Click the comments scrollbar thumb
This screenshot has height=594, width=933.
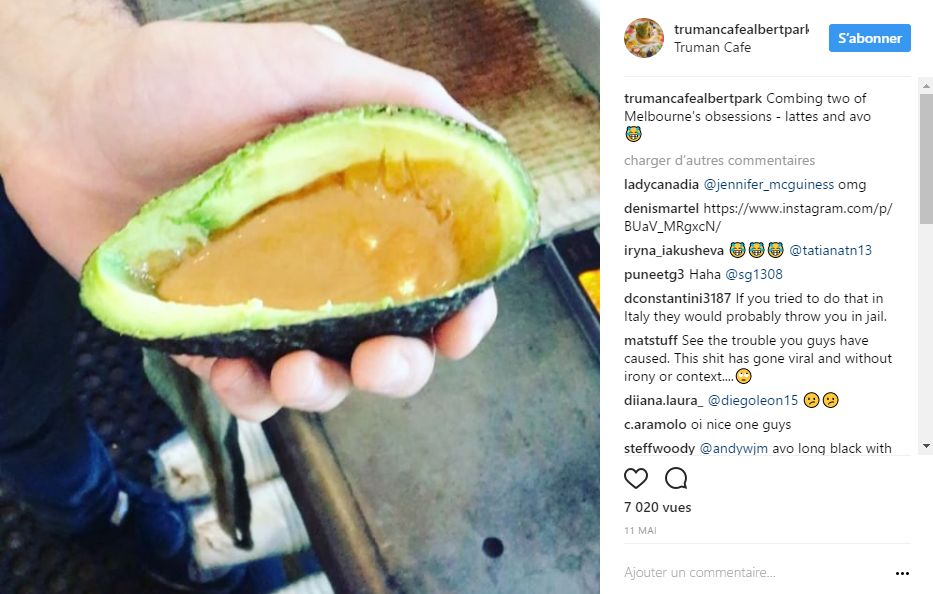926,159
